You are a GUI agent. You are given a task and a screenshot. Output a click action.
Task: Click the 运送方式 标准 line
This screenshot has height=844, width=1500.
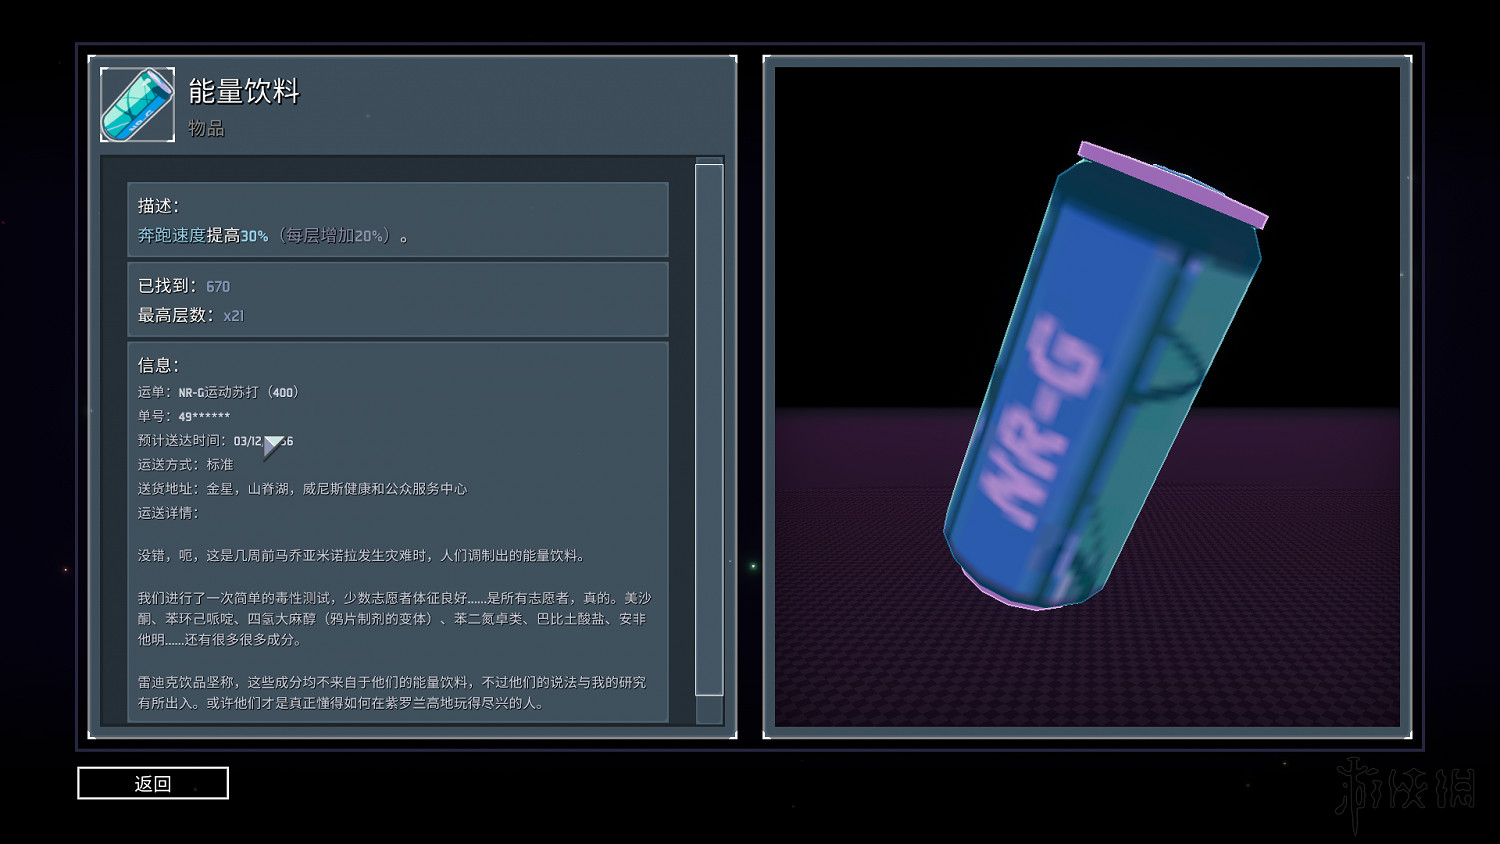pos(185,465)
